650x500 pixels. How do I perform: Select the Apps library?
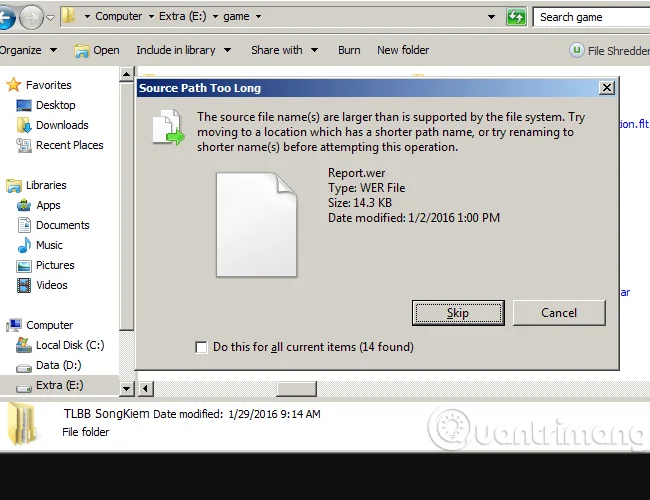click(48, 205)
